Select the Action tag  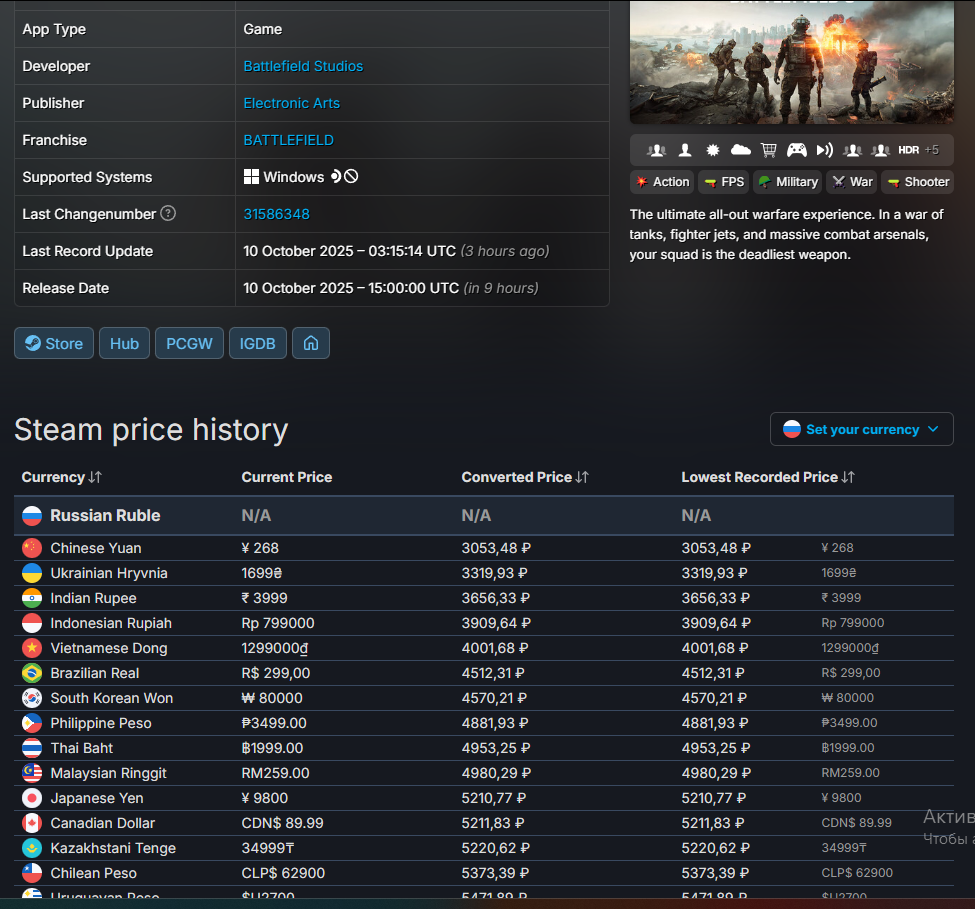tap(662, 182)
